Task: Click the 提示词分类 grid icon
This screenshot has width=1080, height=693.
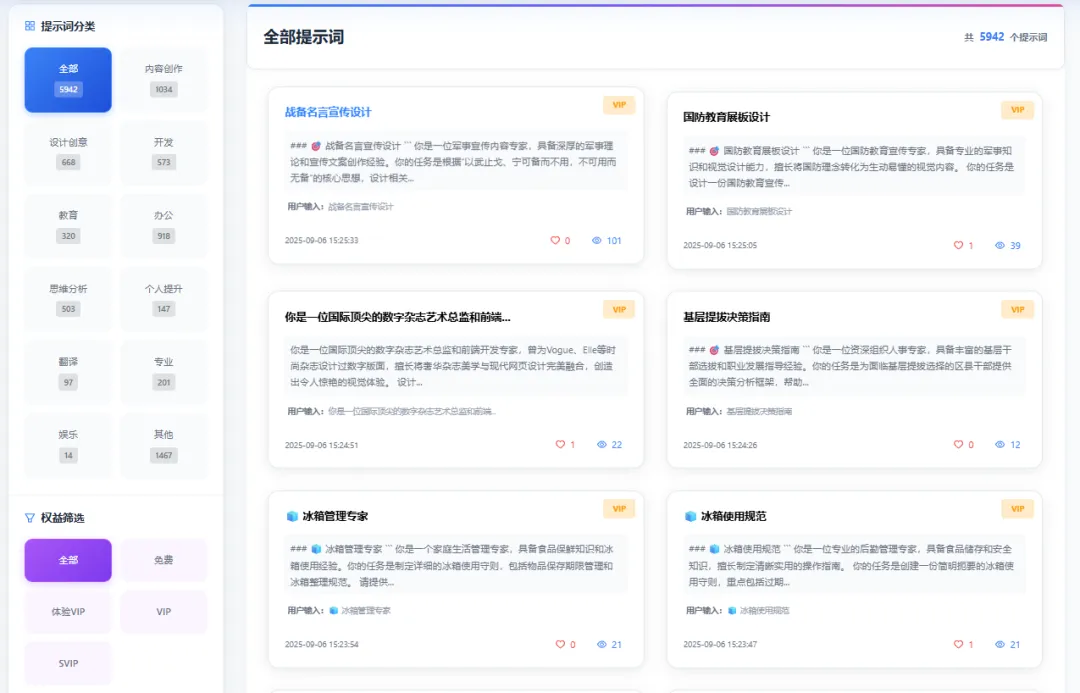Action: pos(30,26)
